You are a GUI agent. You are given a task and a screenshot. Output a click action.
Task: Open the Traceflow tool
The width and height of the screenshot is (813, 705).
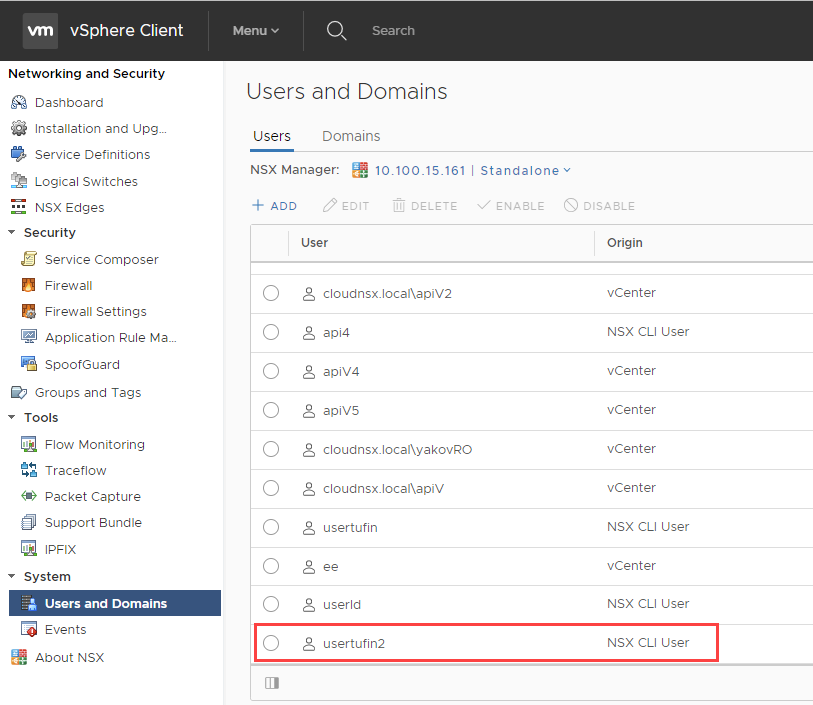pos(76,471)
